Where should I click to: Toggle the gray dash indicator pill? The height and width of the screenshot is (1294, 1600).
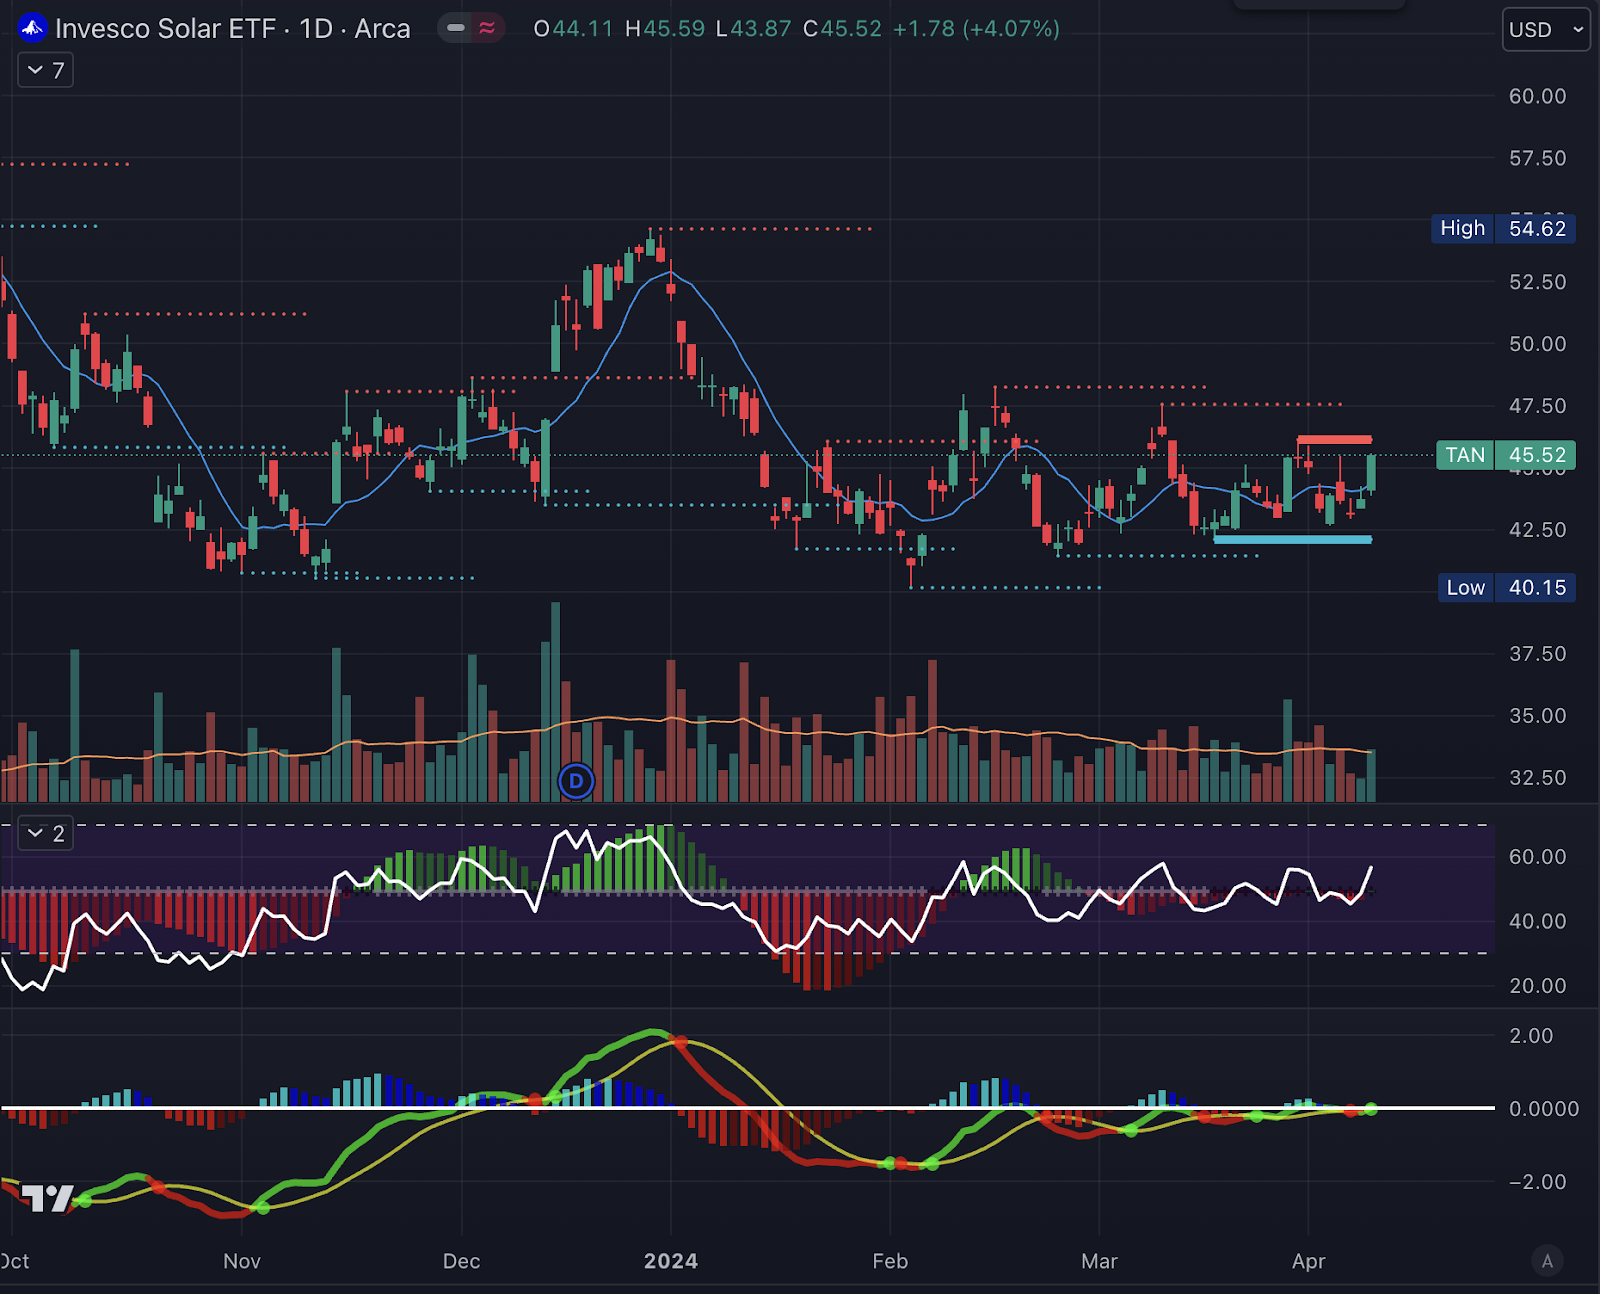(456, 28)
